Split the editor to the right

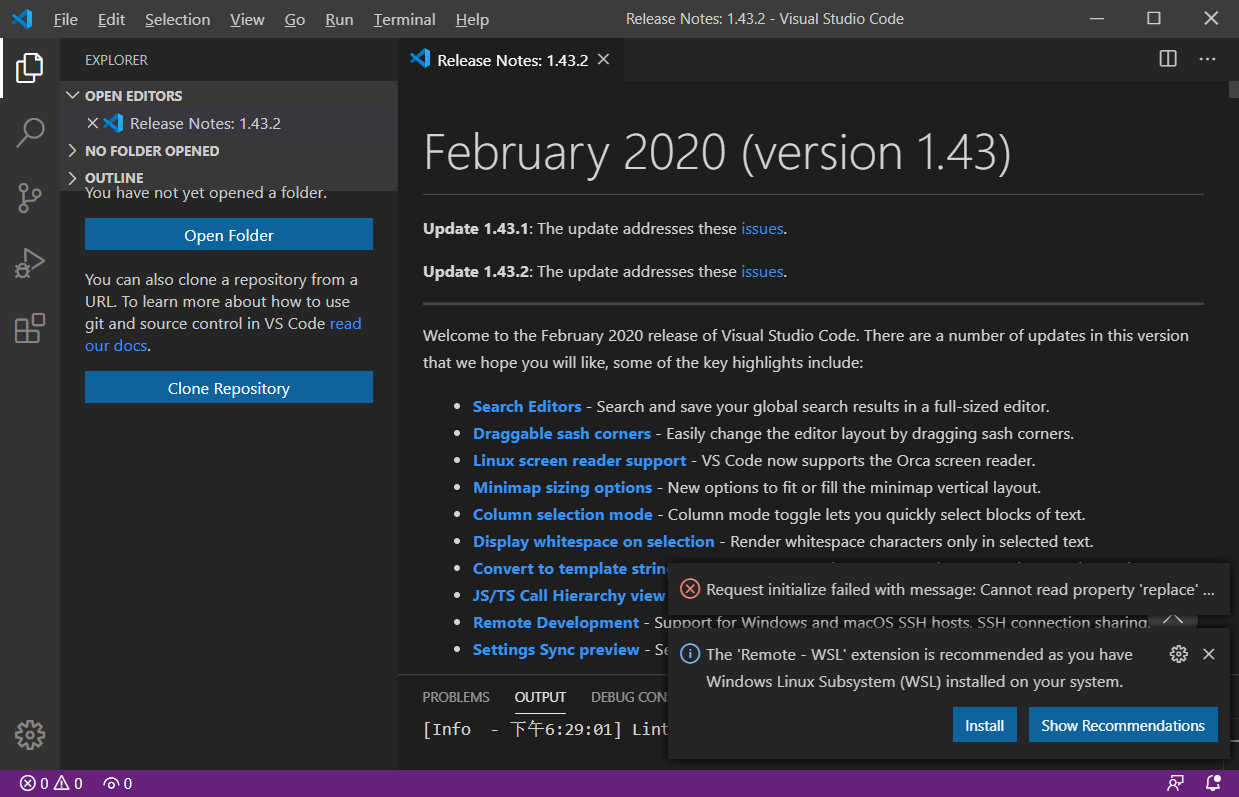[1168, 59]
